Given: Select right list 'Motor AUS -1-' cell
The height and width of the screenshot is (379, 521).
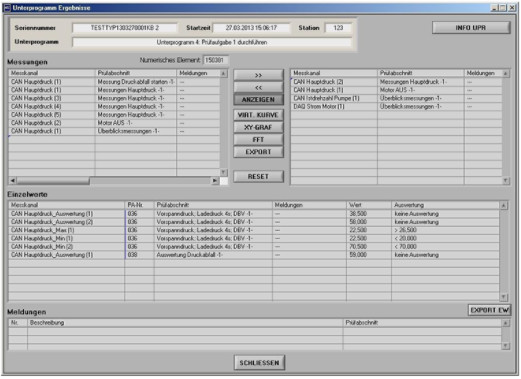Looking at the screenshot, I should 420,90.
